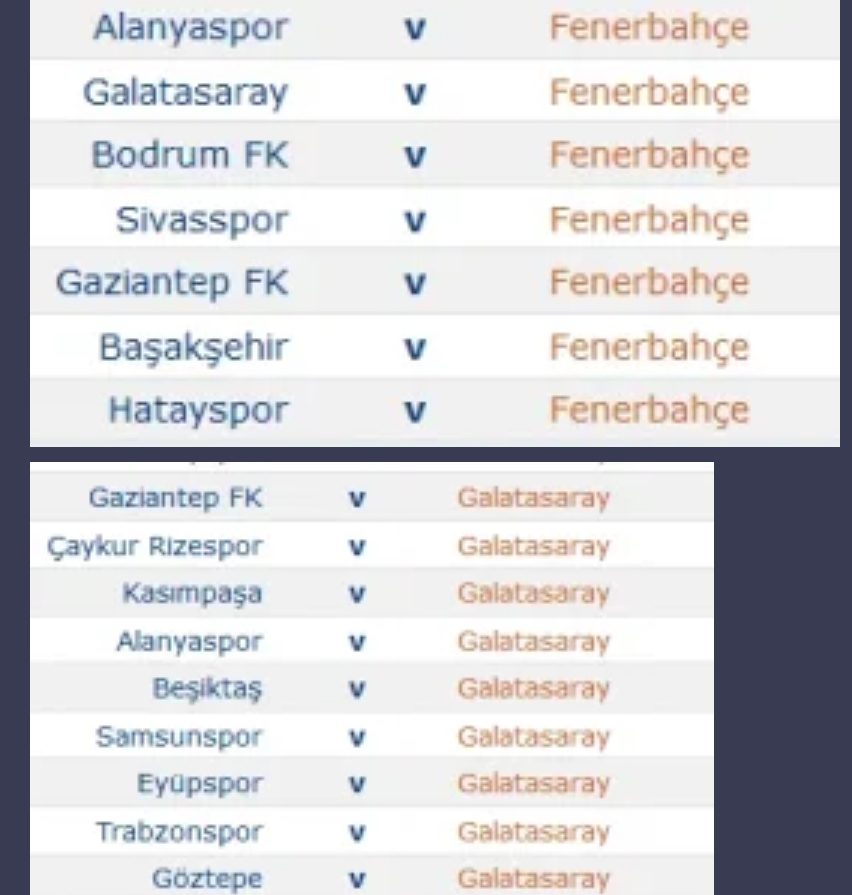Image resolution: width=852 pixels, height=895 pixels.
Task: Click Fenerbahçe in the Sivasspor row
Action: [649, 220]
